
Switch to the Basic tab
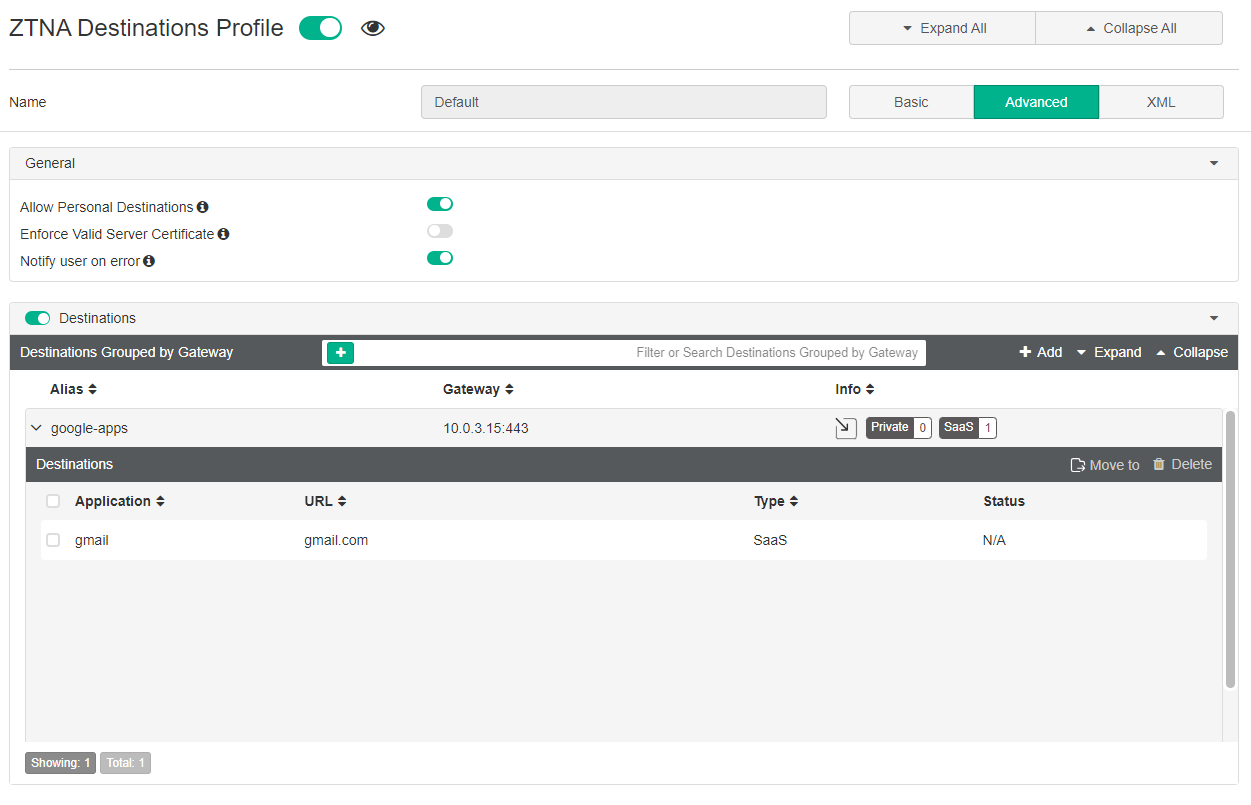tap(911, 101)
